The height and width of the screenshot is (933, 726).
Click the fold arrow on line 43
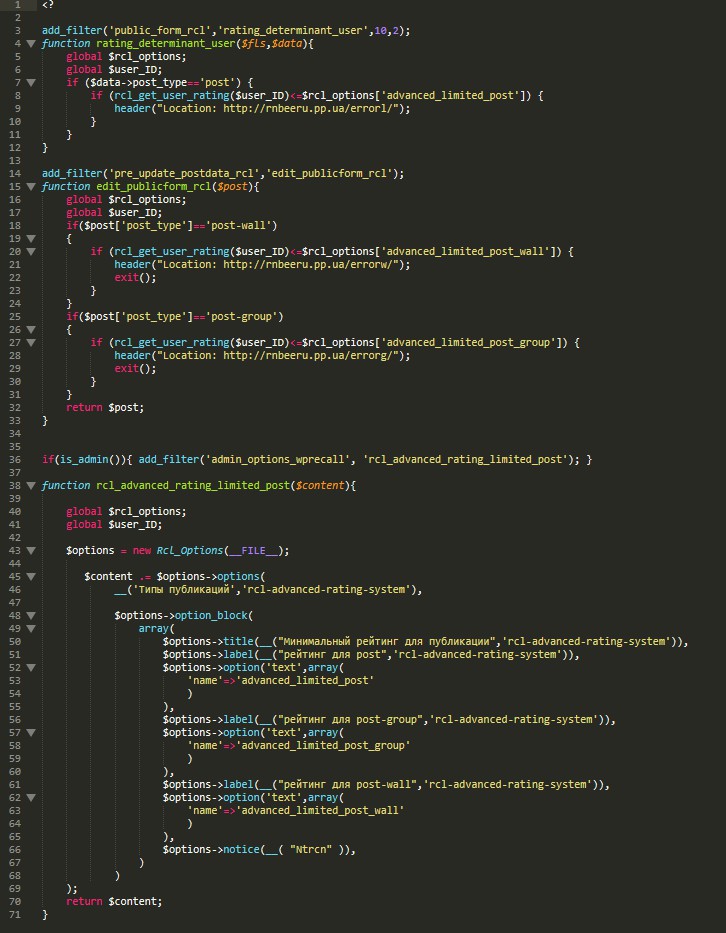click(31, 550)
